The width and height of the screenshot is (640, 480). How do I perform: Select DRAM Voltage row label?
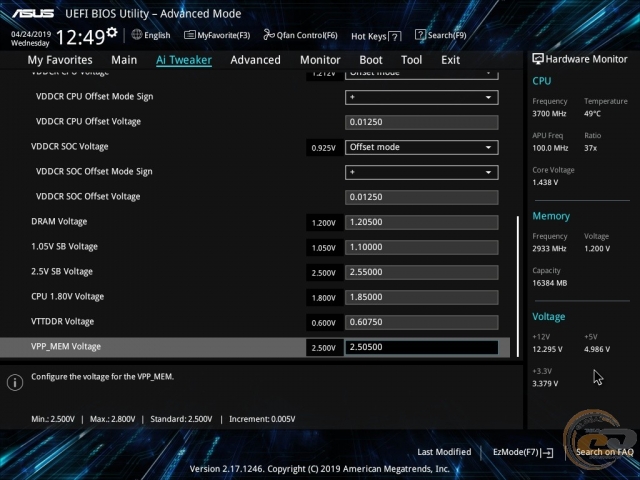click(x=59, y=222)
